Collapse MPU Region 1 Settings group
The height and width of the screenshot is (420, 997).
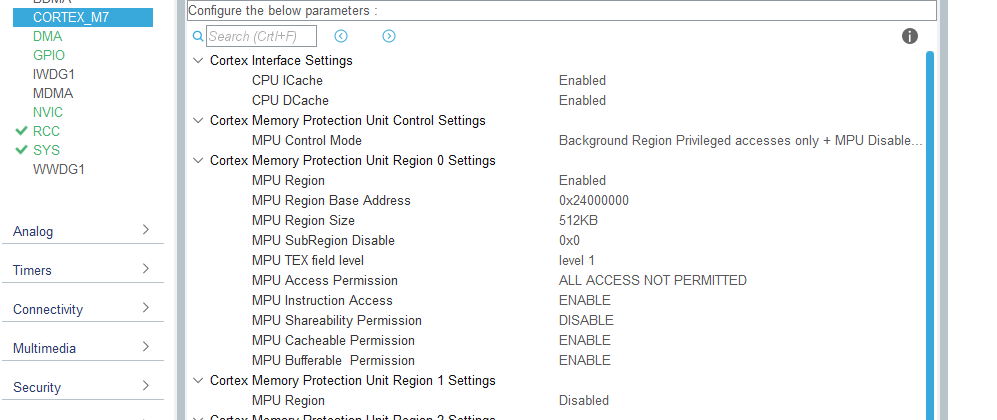coord(198,380)
